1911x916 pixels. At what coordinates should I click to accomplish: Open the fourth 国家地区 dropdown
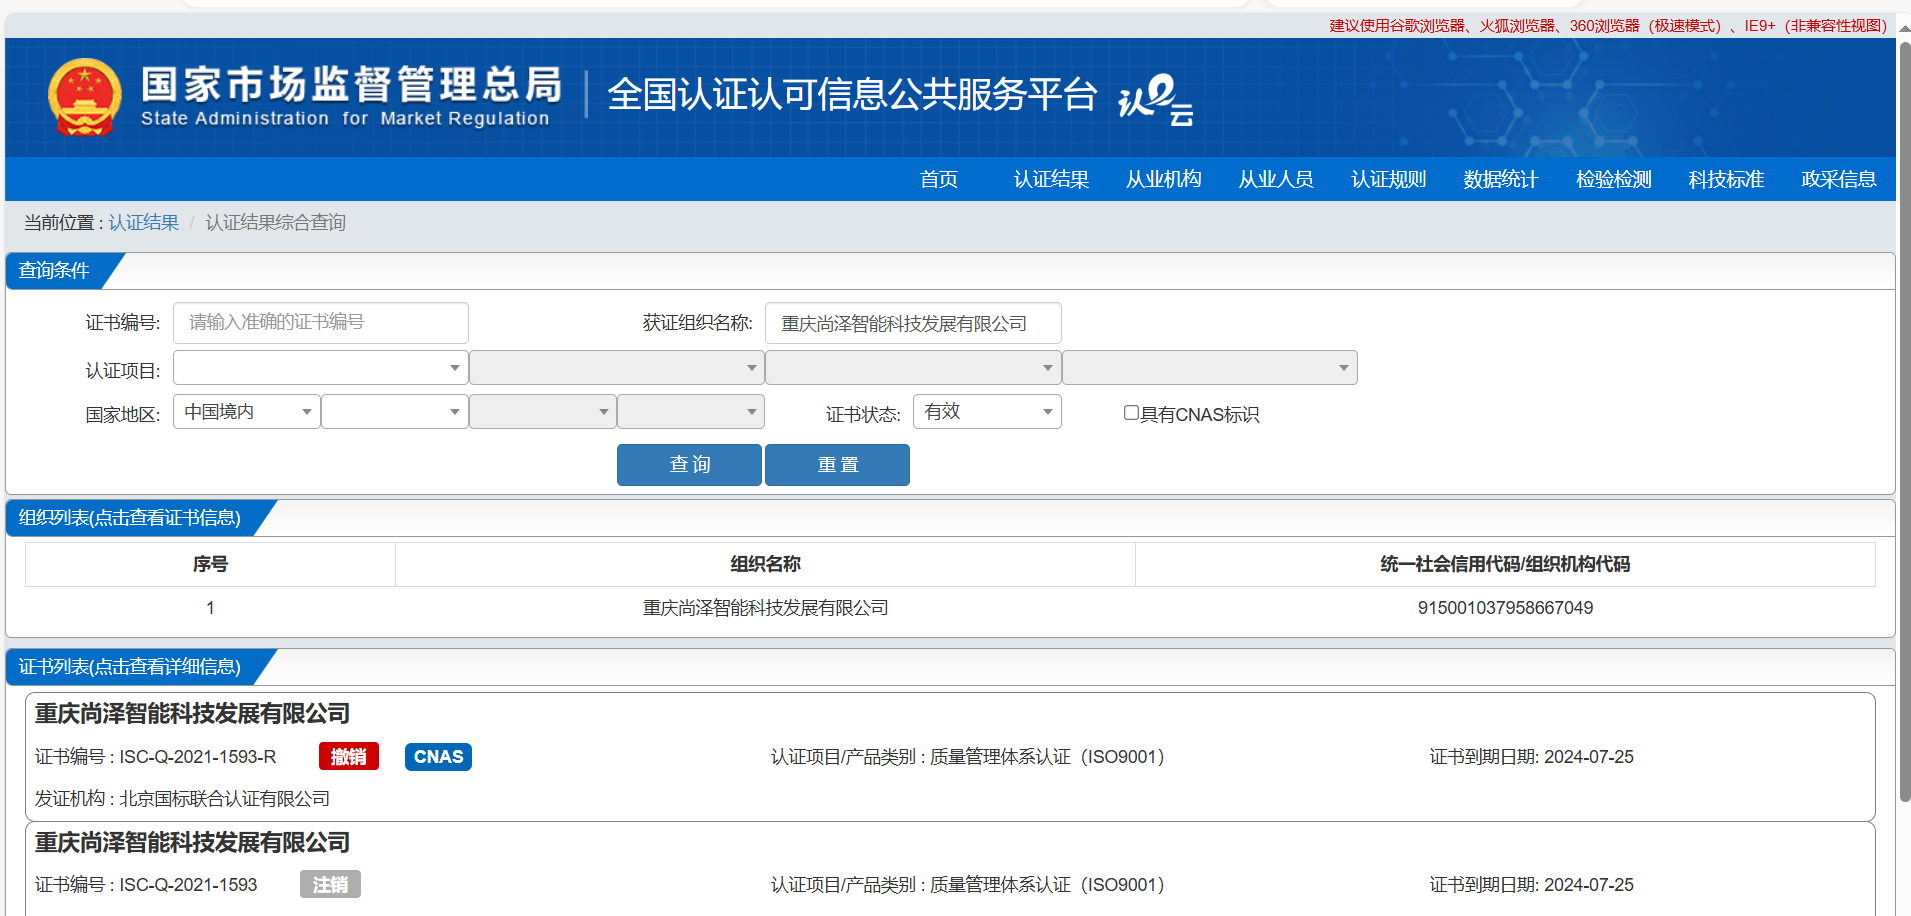[x=690, y=411]
